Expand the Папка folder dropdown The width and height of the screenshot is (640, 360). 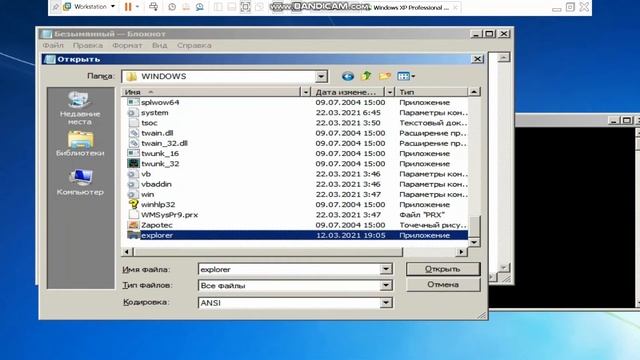321,76
